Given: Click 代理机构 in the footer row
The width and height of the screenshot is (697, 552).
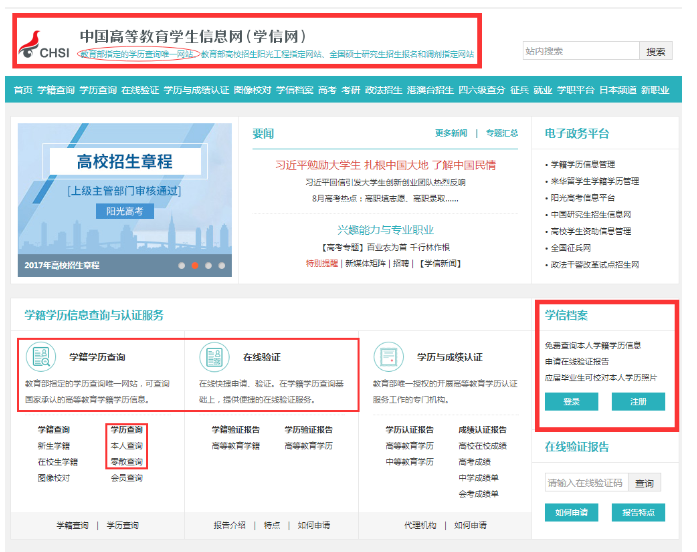Looking at the screenshot, I should click(x=420, y=525).
